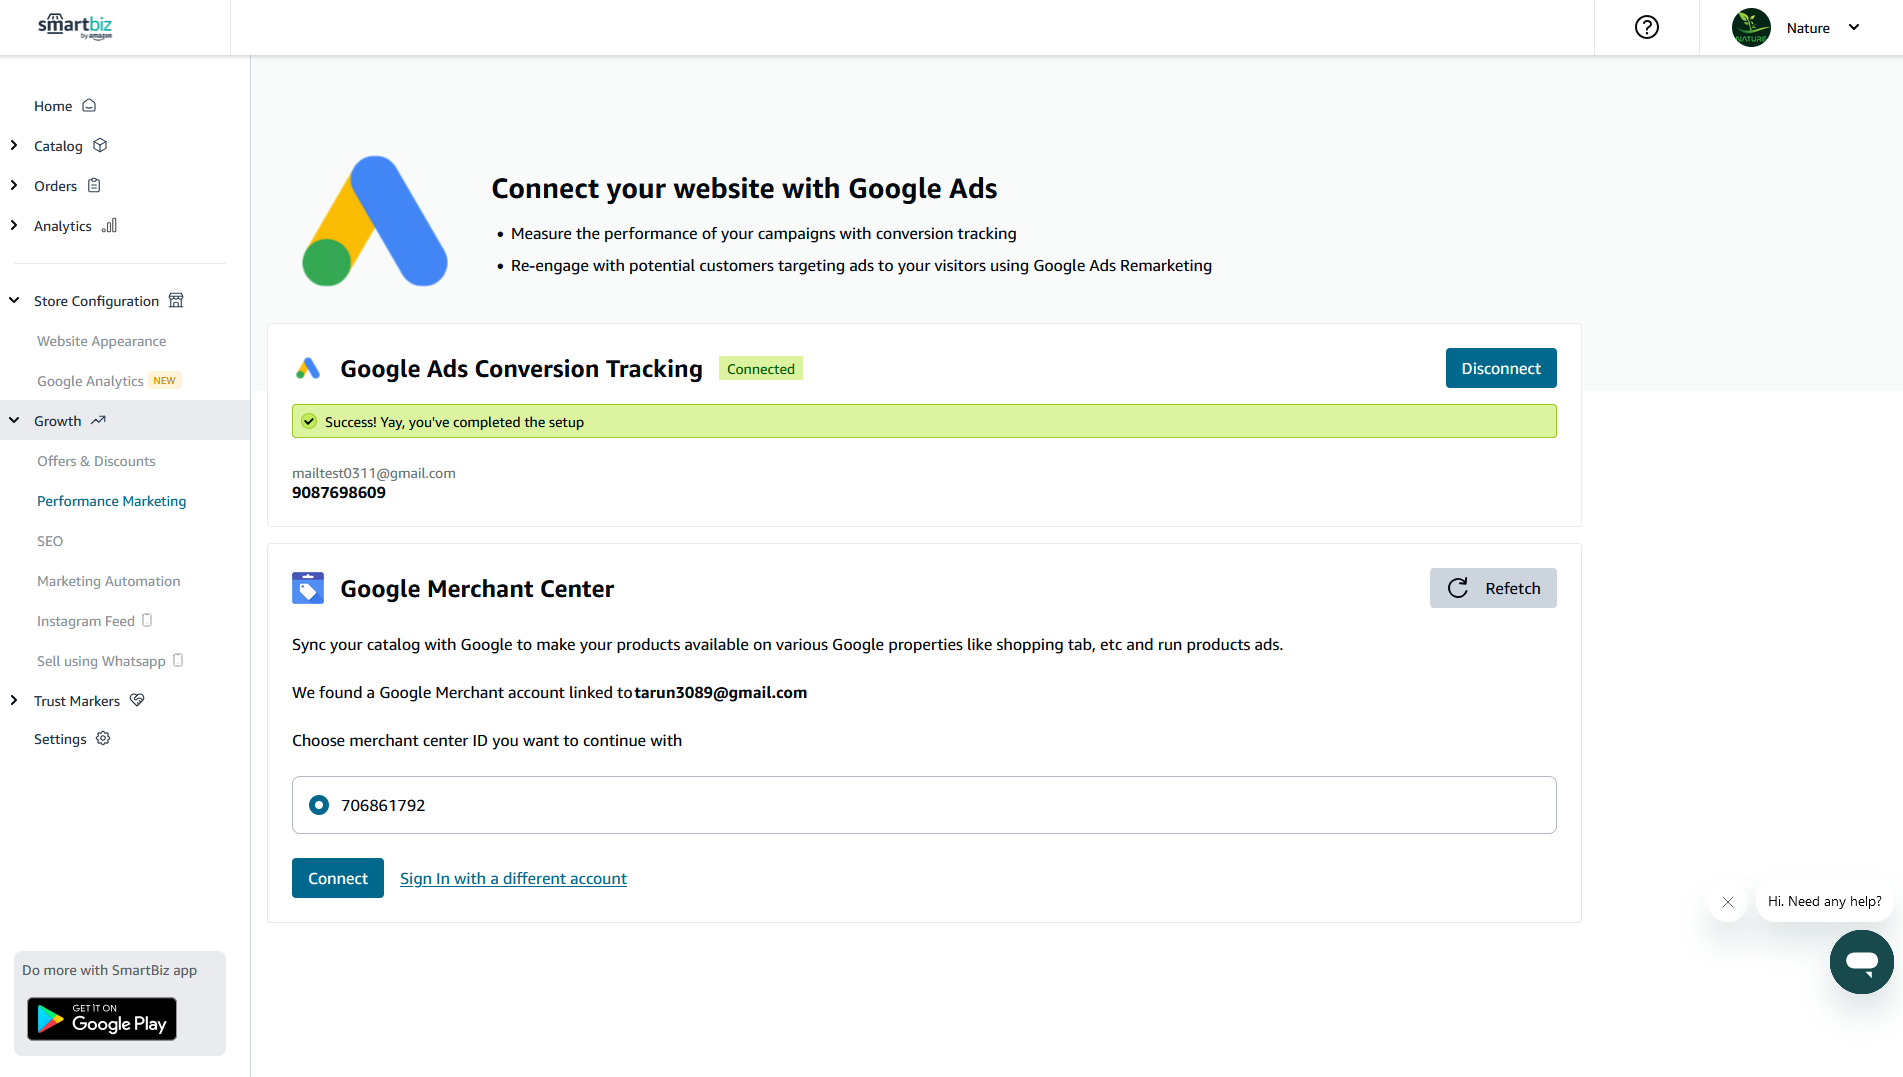Viewport: 1903px width, 1077px height.
Task: Click the green success checkmark icon
Action: click(309, 421)
